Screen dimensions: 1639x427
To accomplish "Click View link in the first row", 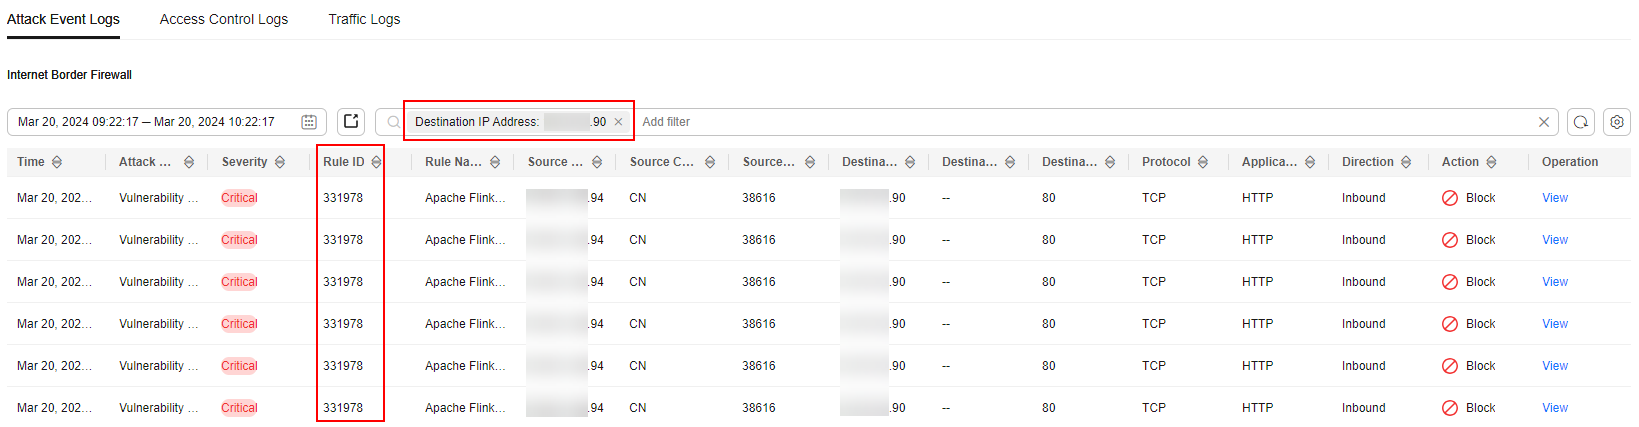I will tap(1555, 198).
